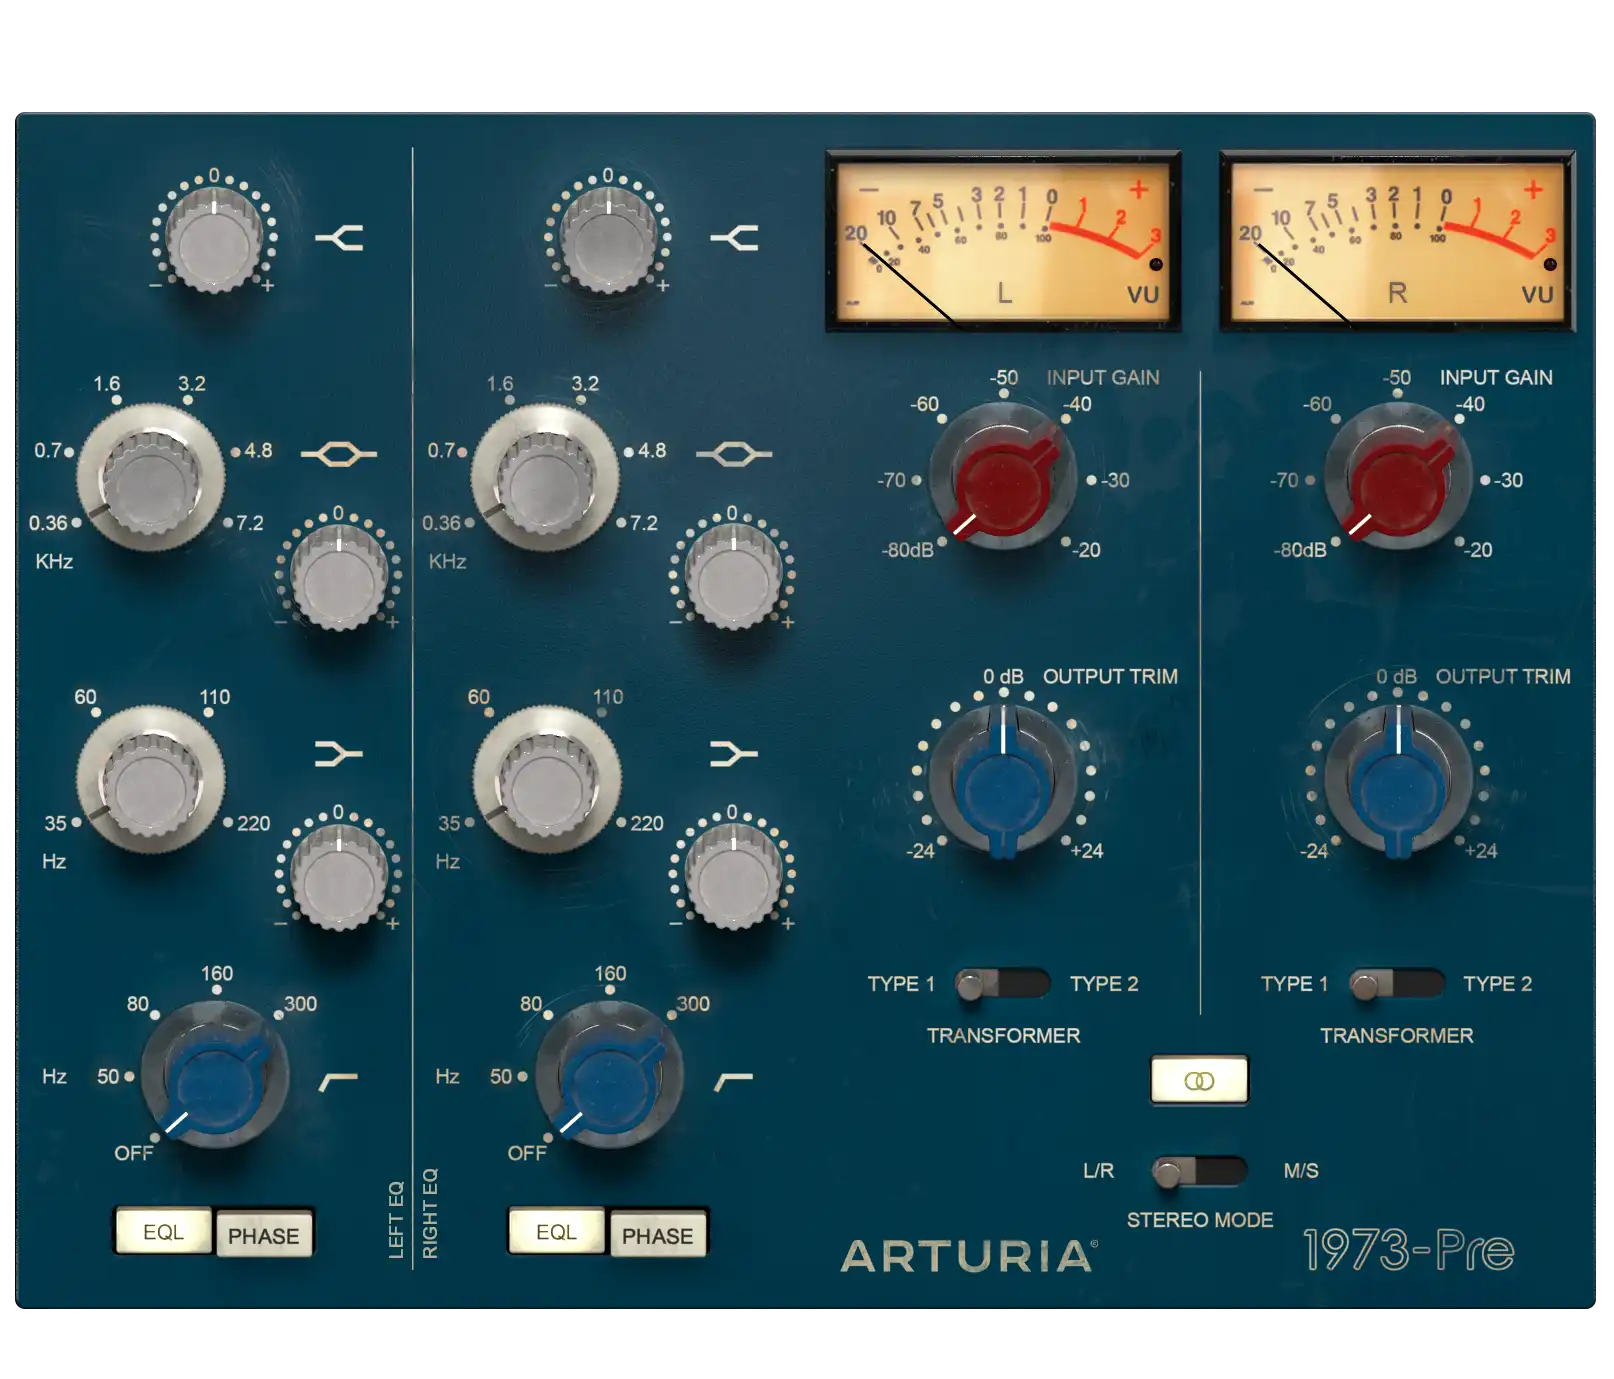
Task: Toggle the left channel transformer type switch
Action: click(x=1001, y=985)
